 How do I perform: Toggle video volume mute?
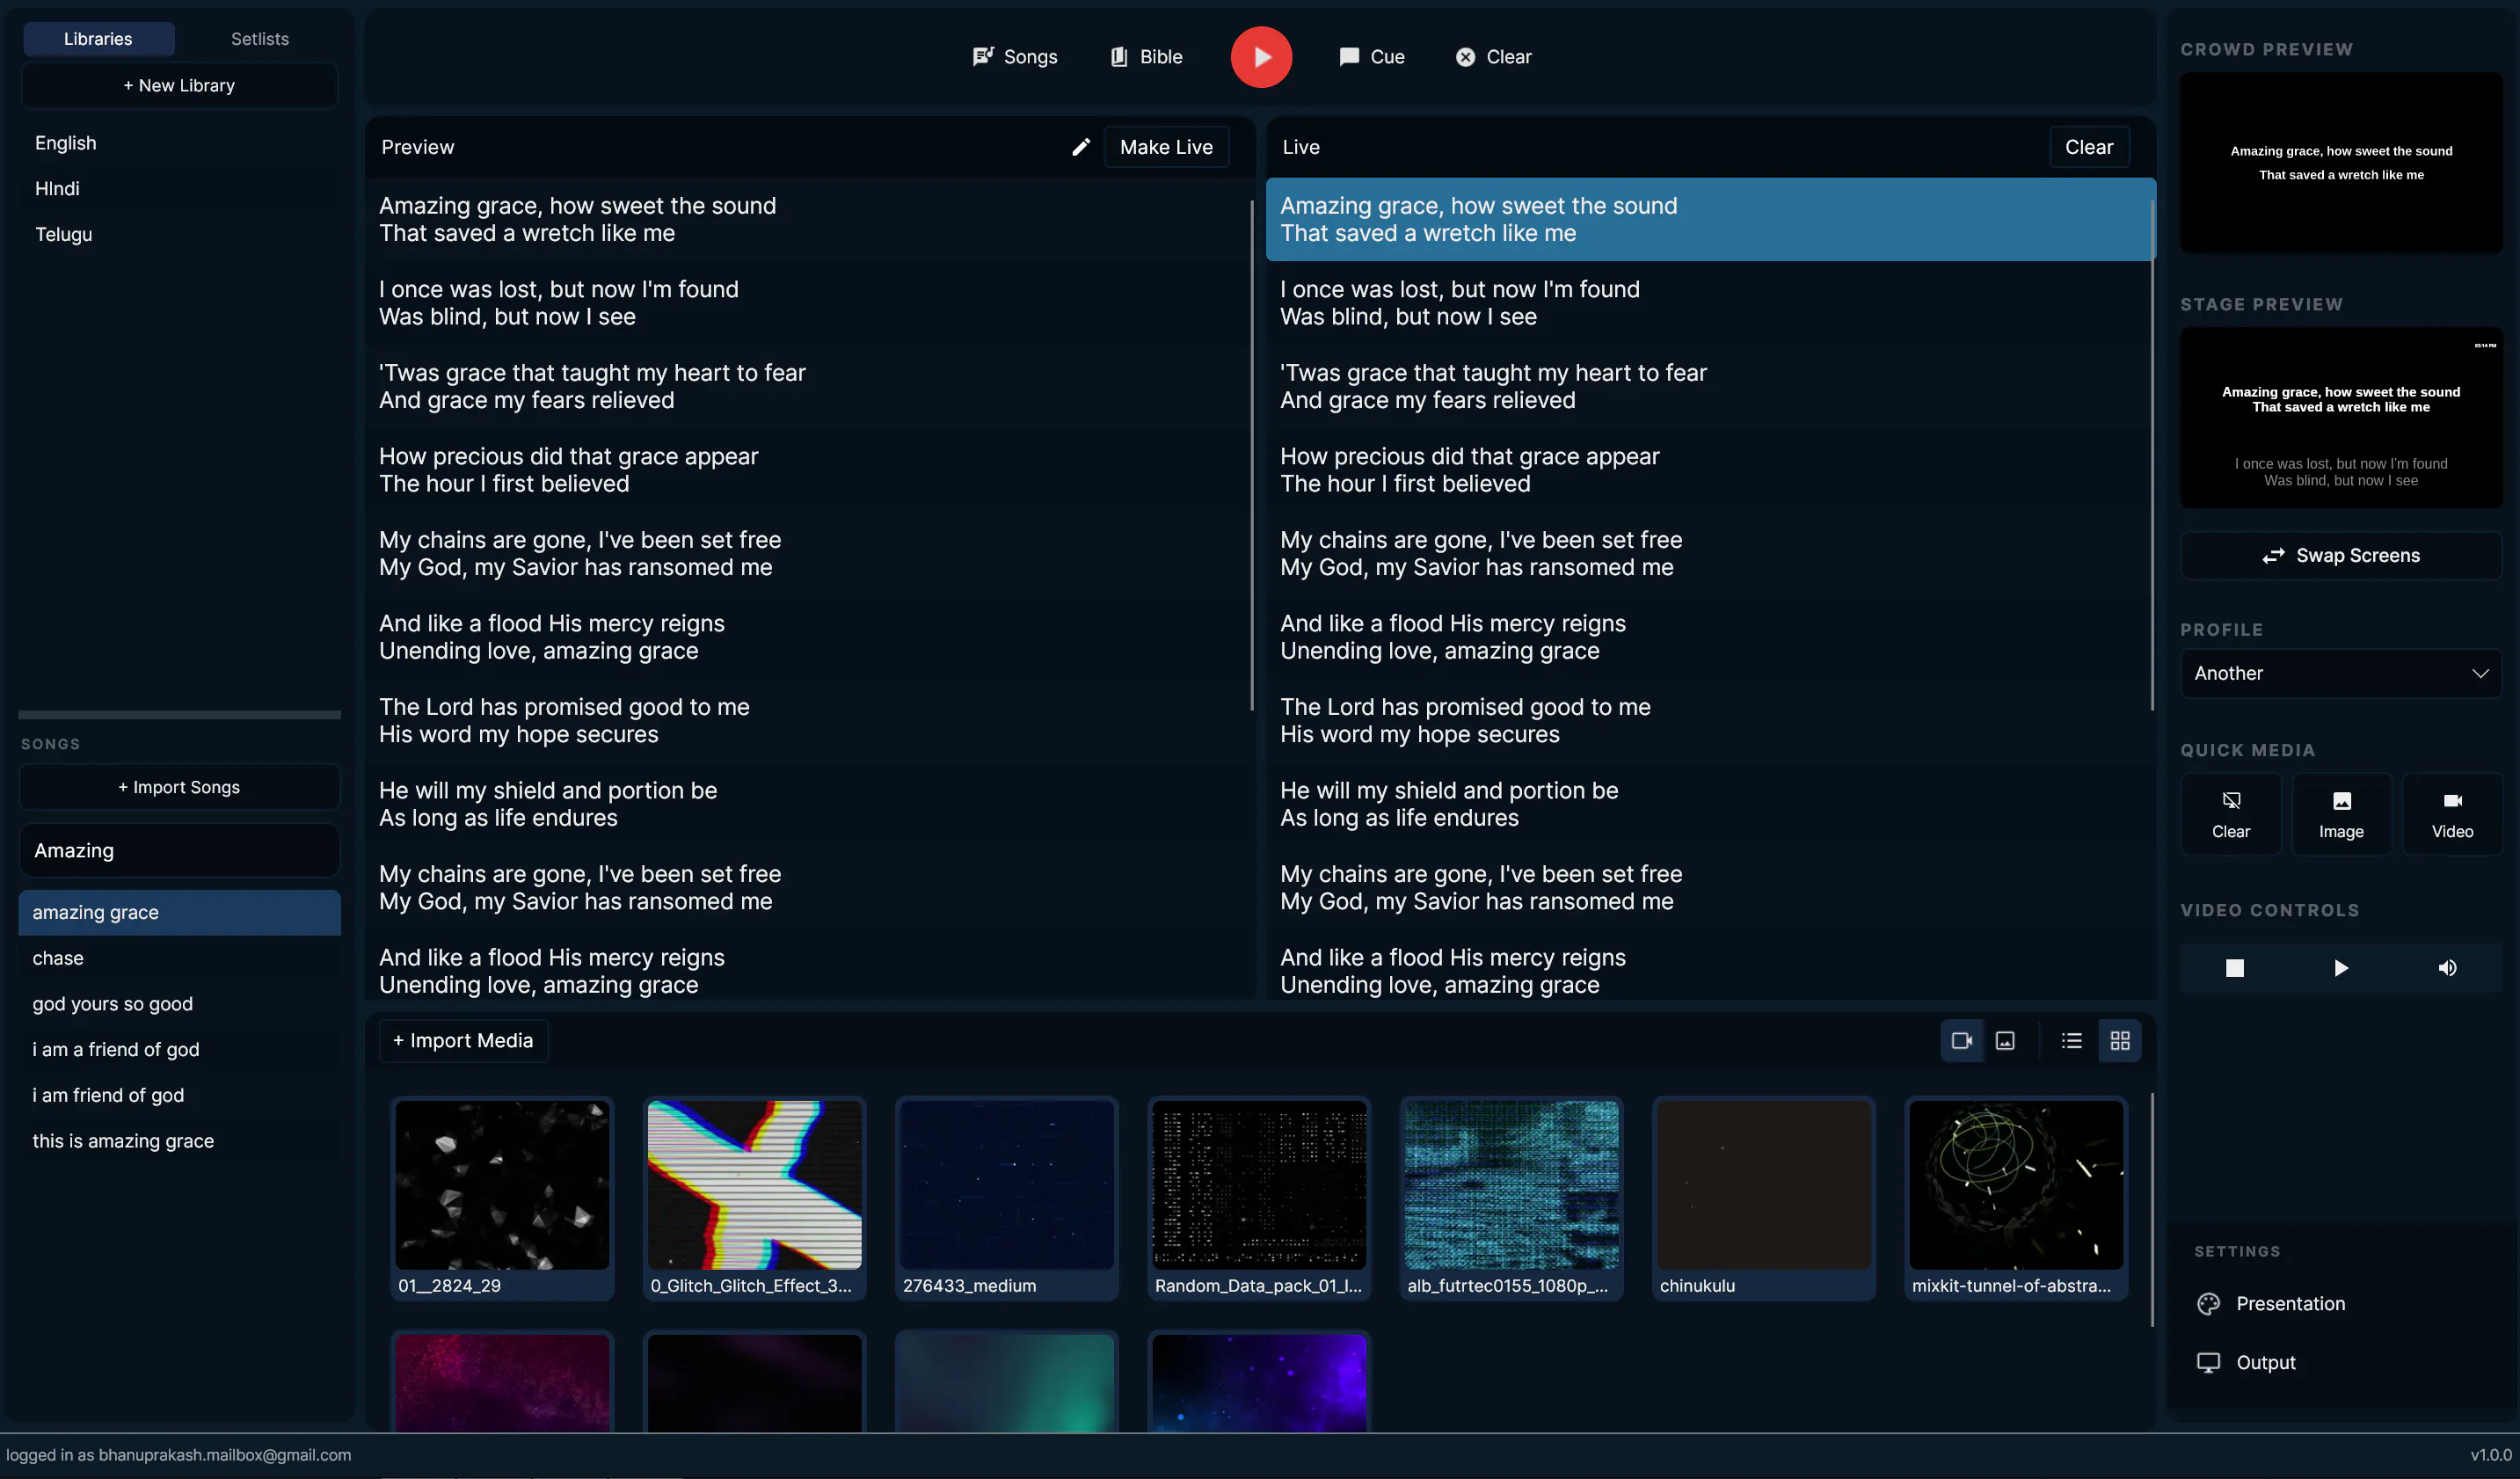coord(2447,967)
